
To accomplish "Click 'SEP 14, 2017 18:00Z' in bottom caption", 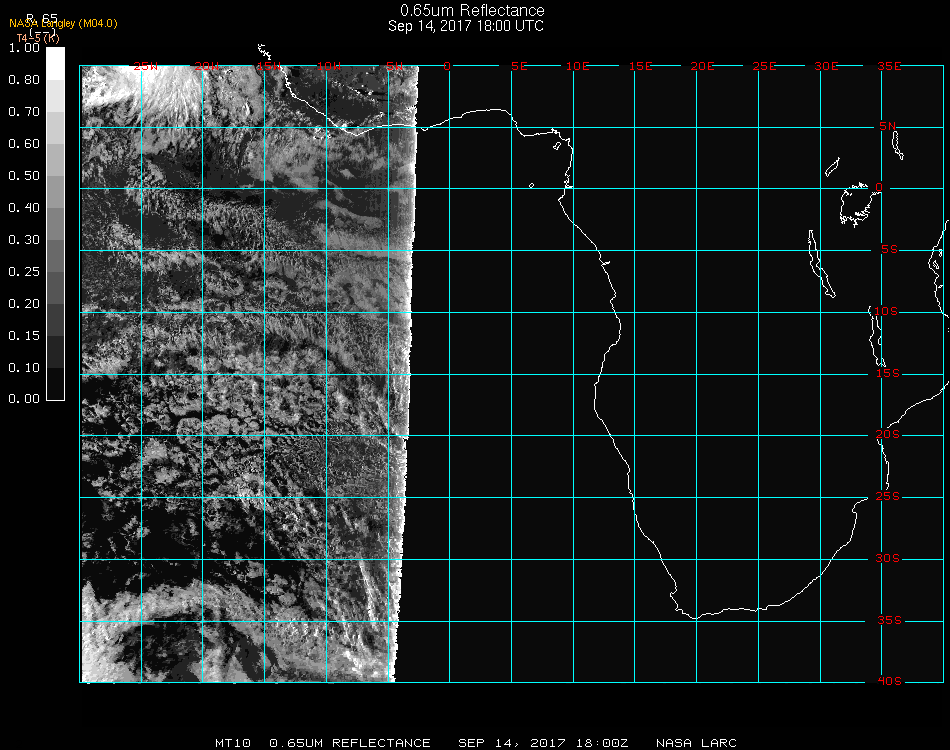I will coord(543,743).
